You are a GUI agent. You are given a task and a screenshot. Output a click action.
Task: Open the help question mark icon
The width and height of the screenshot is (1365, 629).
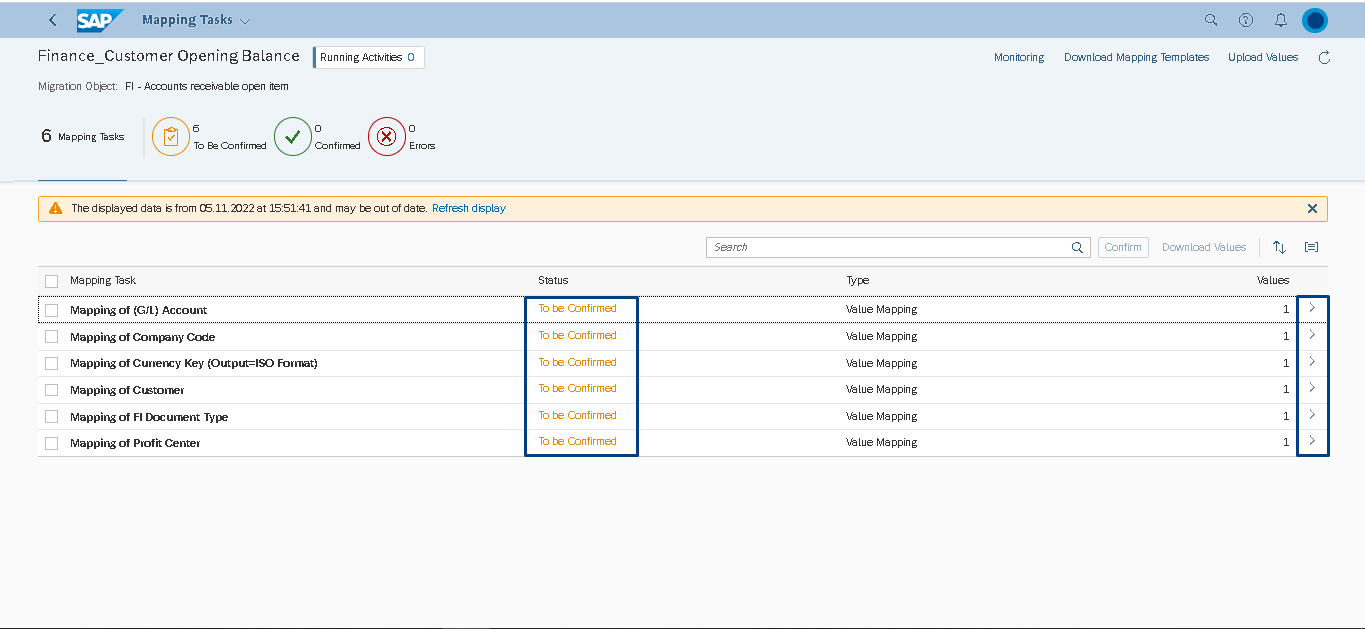(1246, 20)
